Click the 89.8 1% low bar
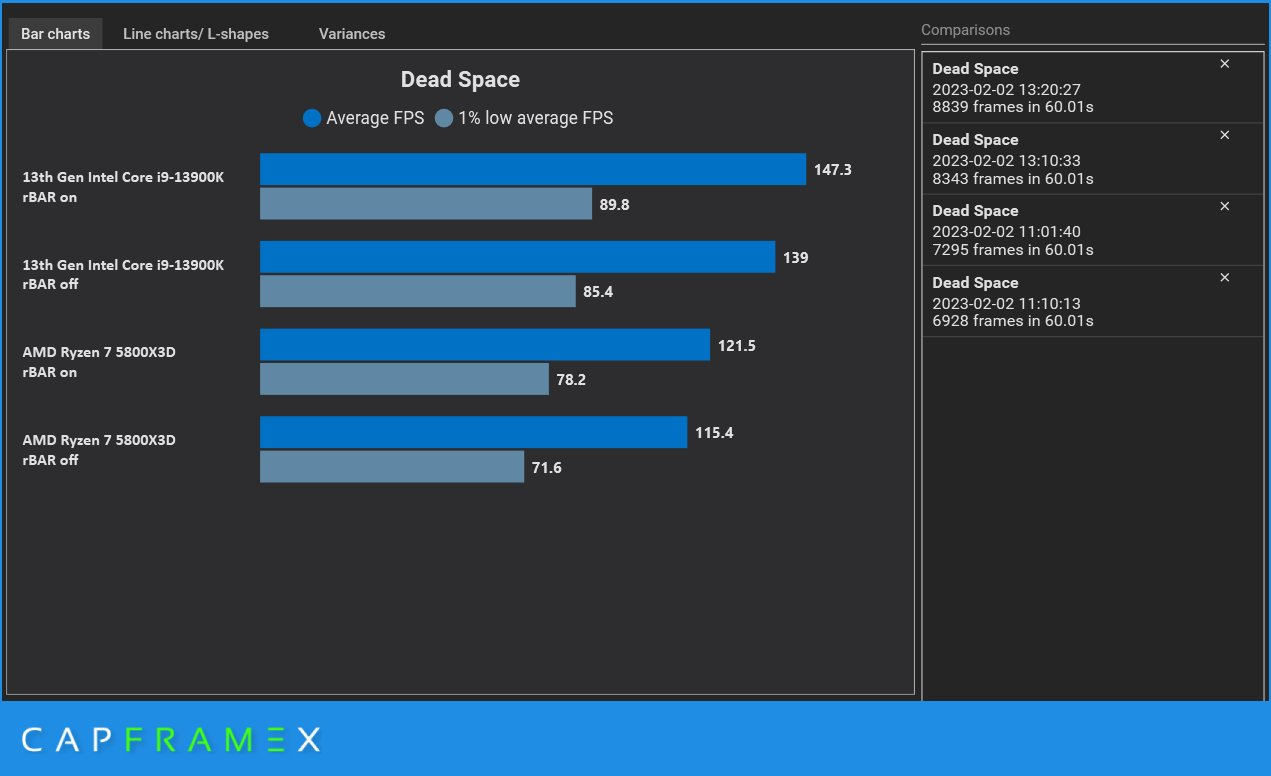The image size is (1271, 776). [426, 204]
